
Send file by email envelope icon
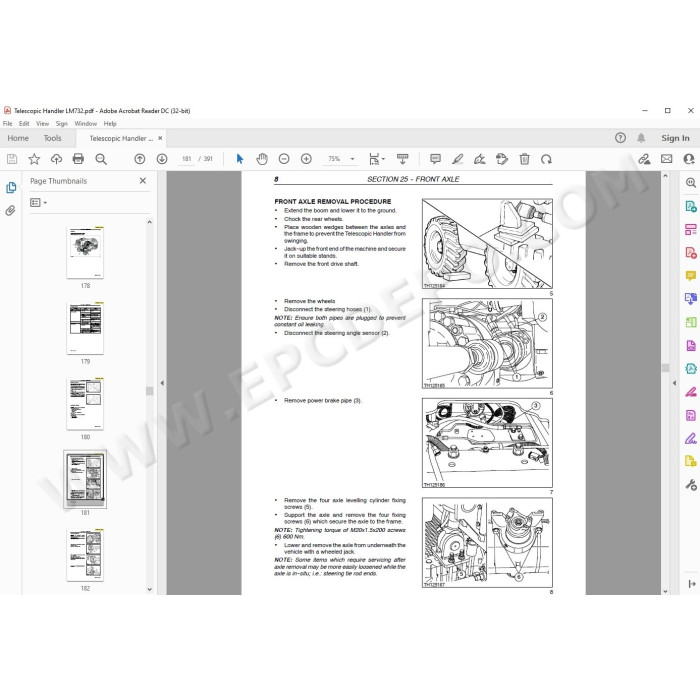click(x=667, y=159)
